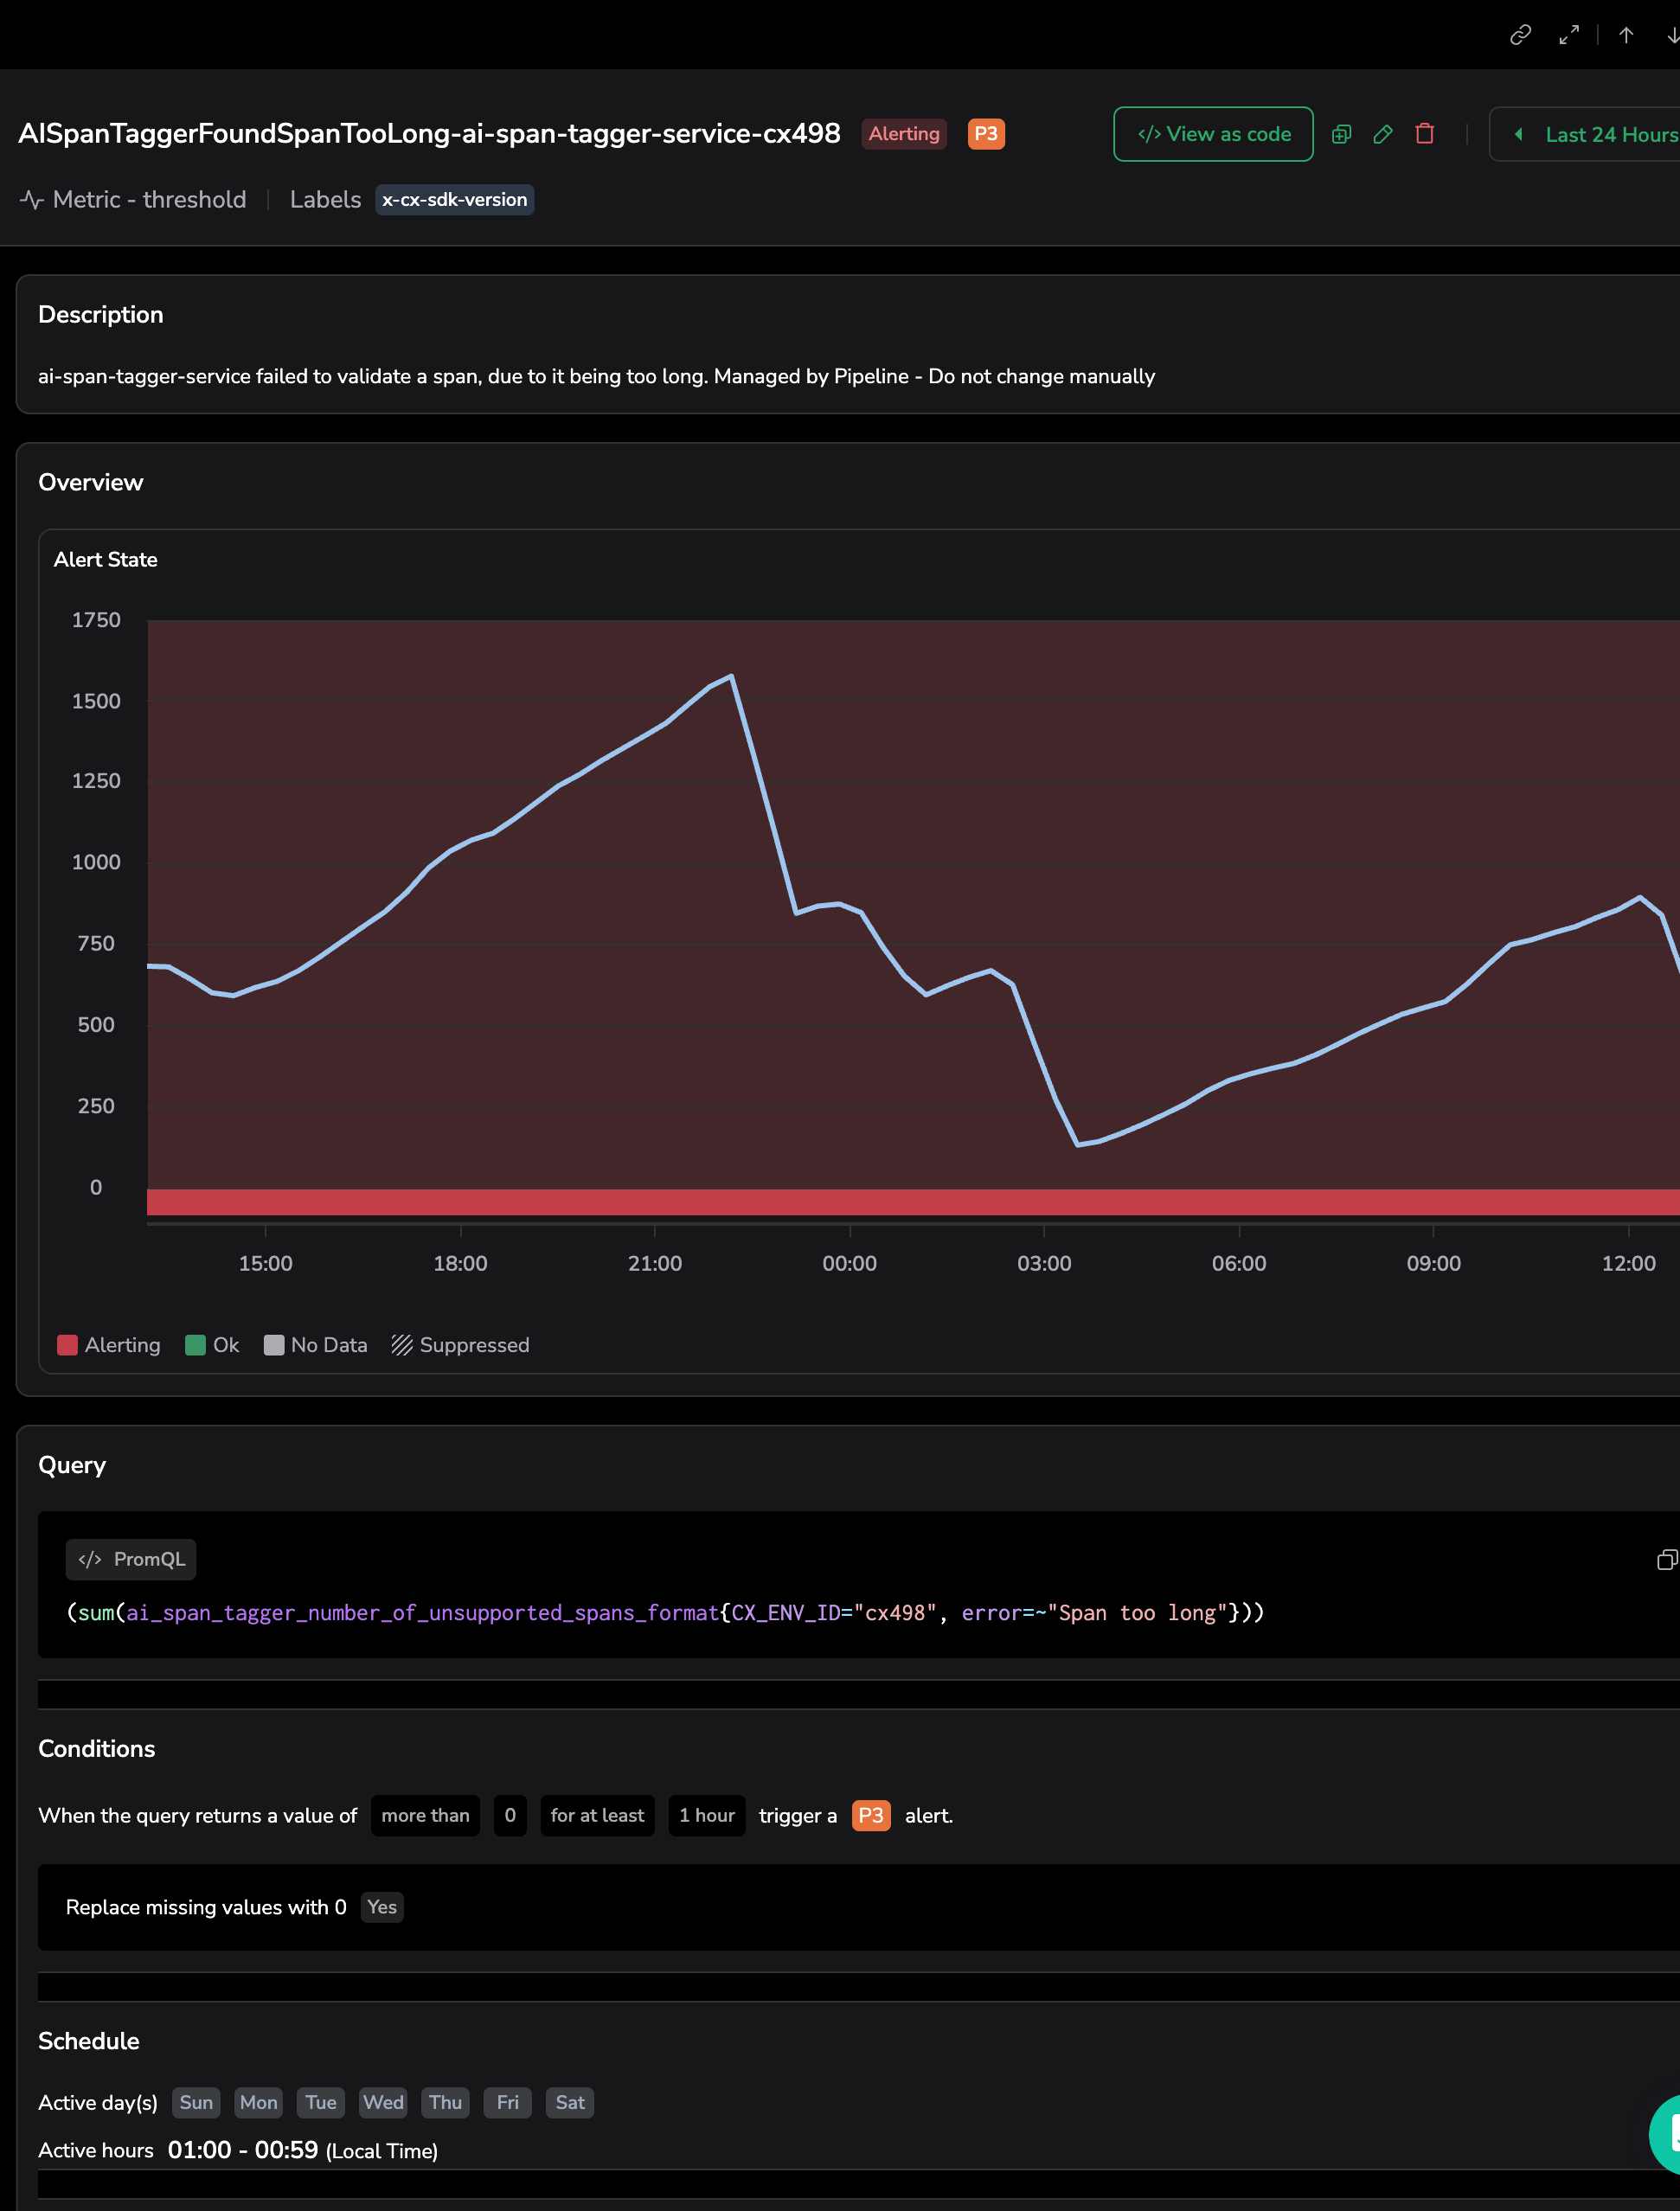This screenshot has width=1680, height=2211.
Task: Copy the PromQL query to clipboard
Action: [x=1665, y=1560]
